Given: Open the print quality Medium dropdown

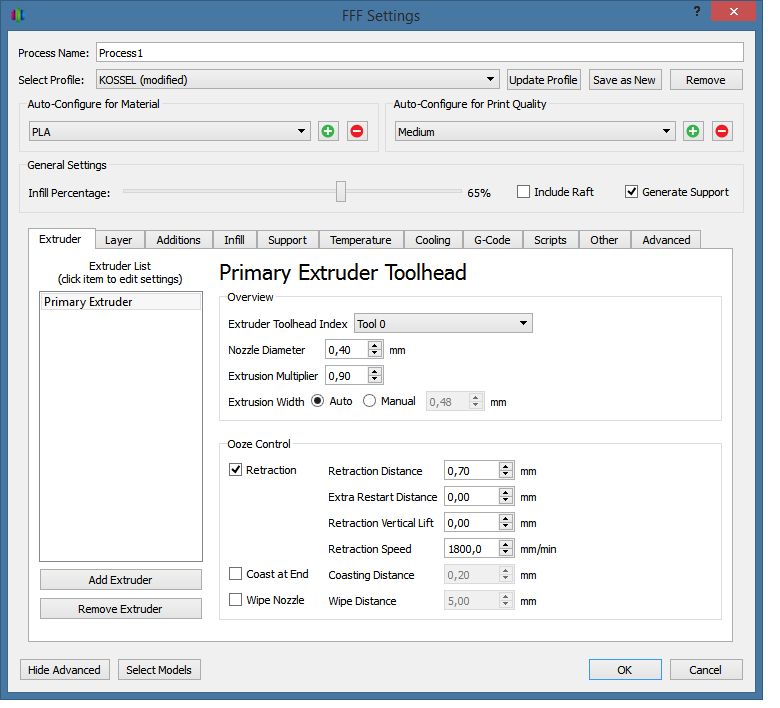Looking at the screenshot, I should tap(535, 132).
